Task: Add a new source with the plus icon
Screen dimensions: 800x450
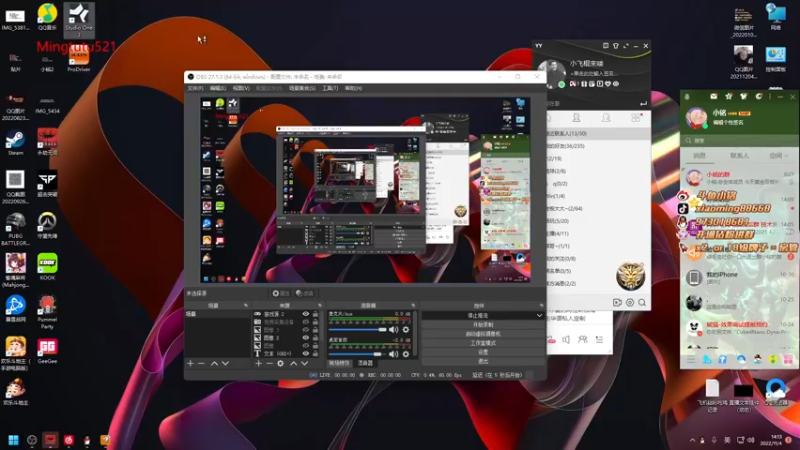Action: click(x=259, y=363)
